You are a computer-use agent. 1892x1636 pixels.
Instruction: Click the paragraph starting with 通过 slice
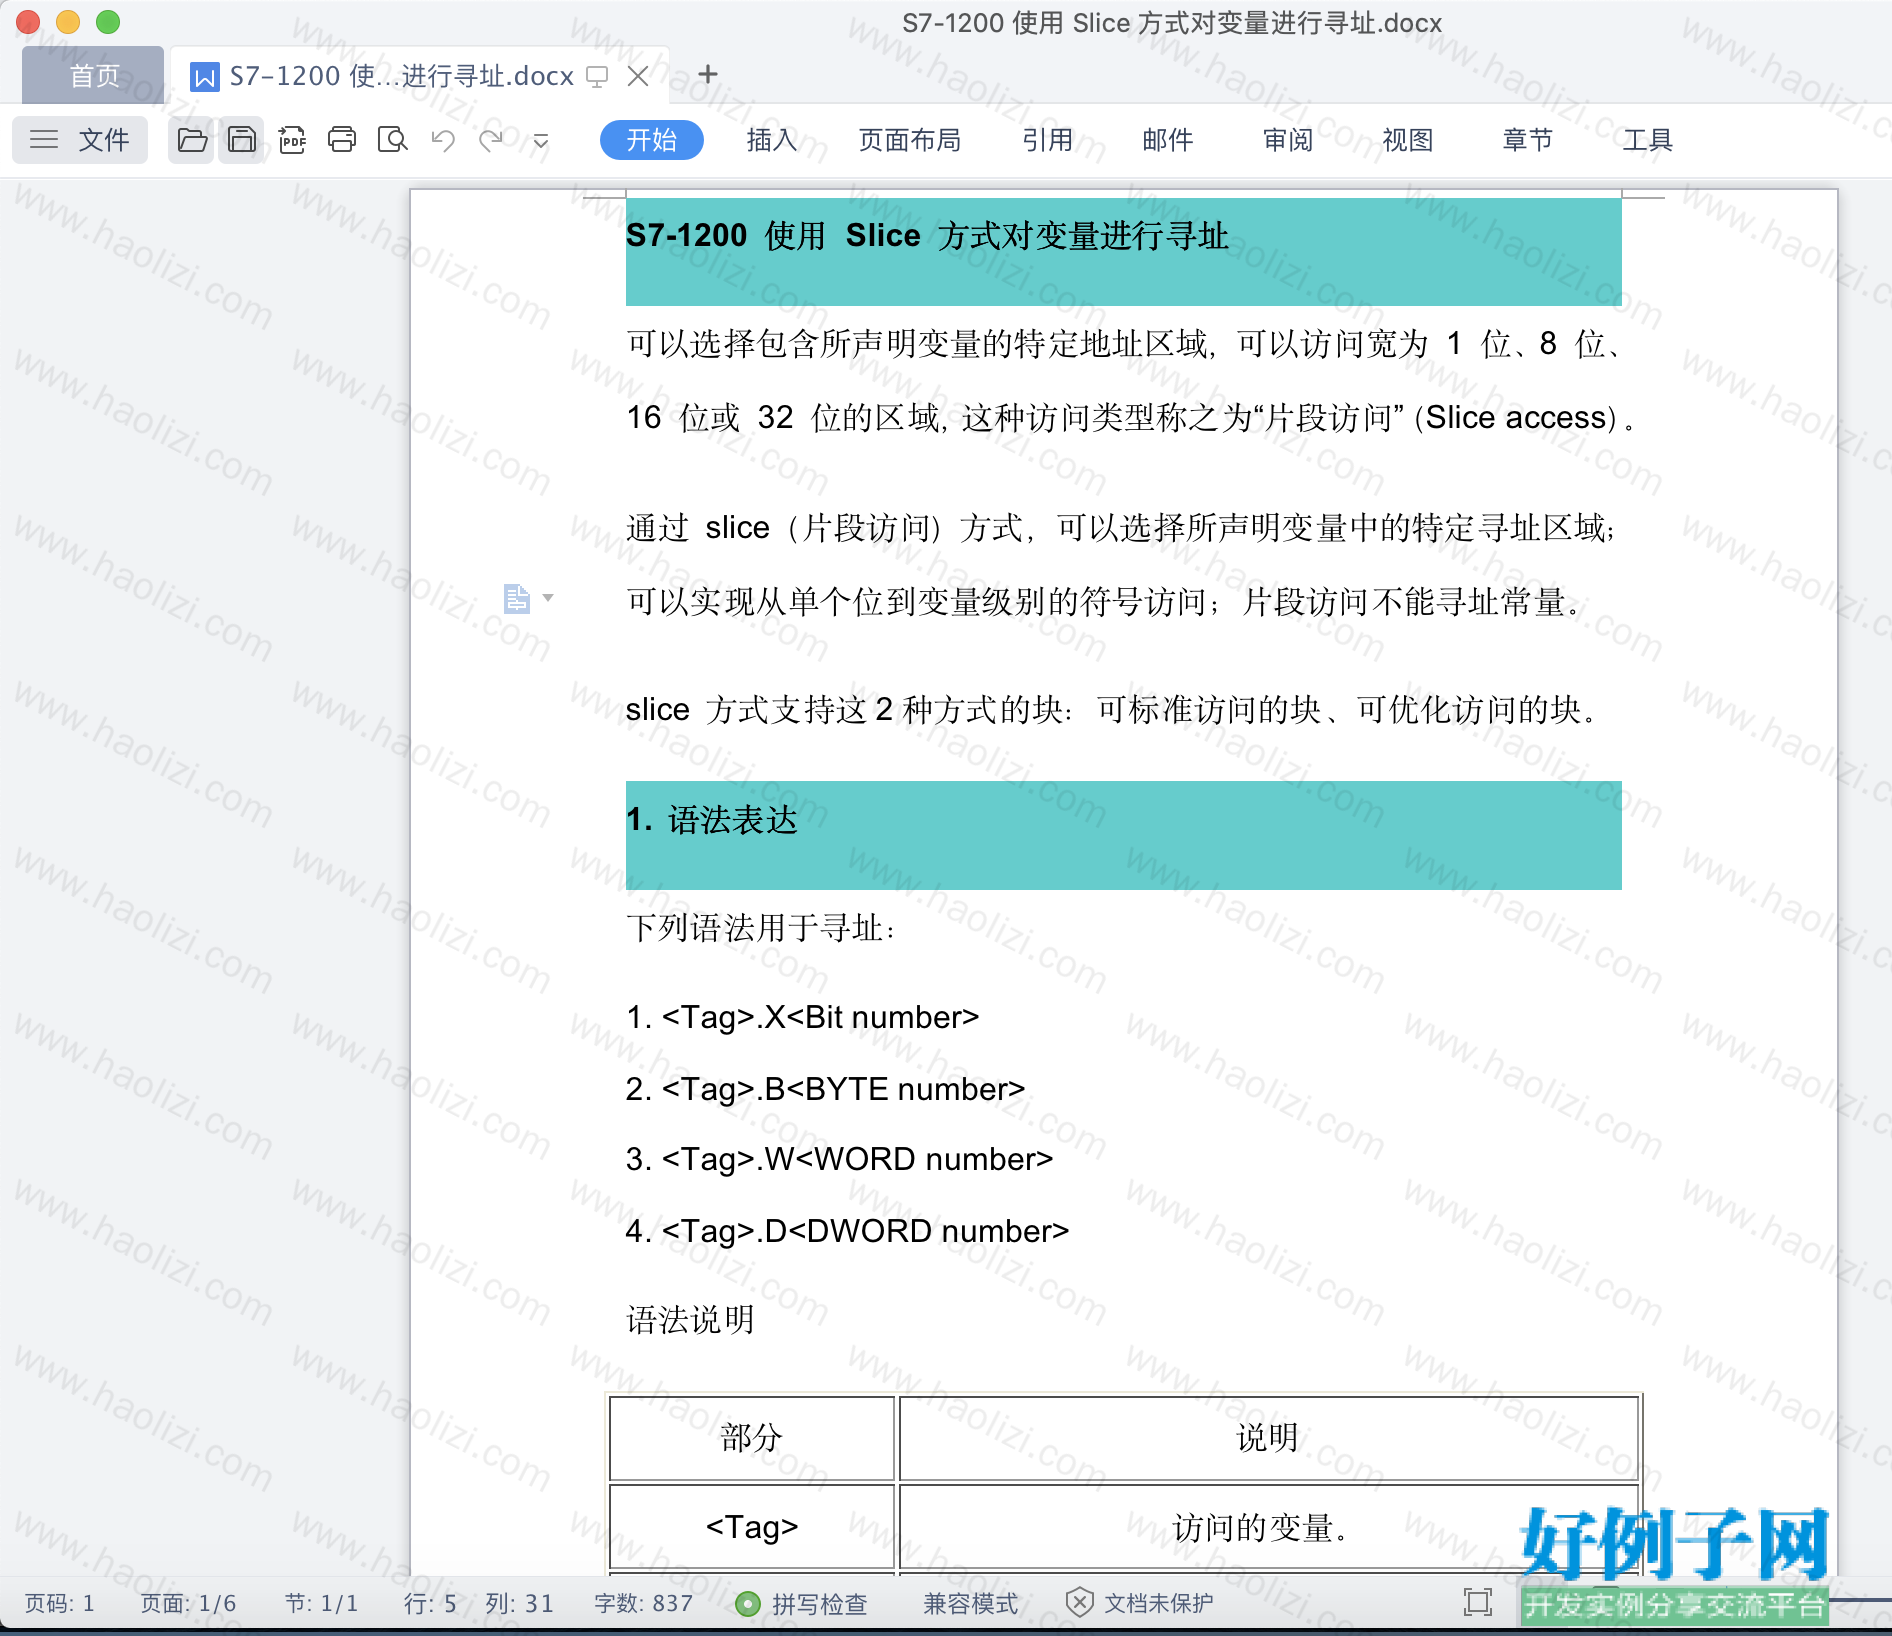coord(1122,528)
